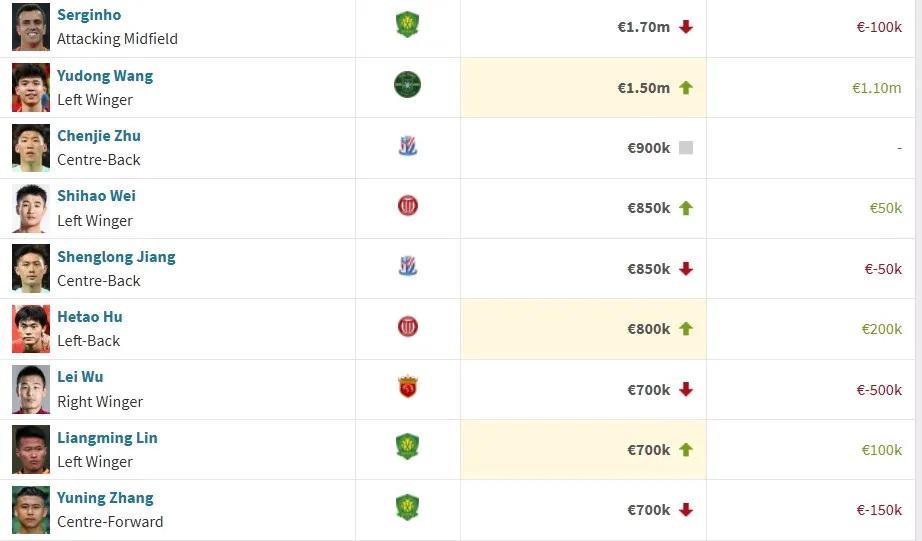The width and height of the screenshot is (922, 541).
Task: Open the blue club crest beside Chenjie Zhu
Action: coord(407,146)
